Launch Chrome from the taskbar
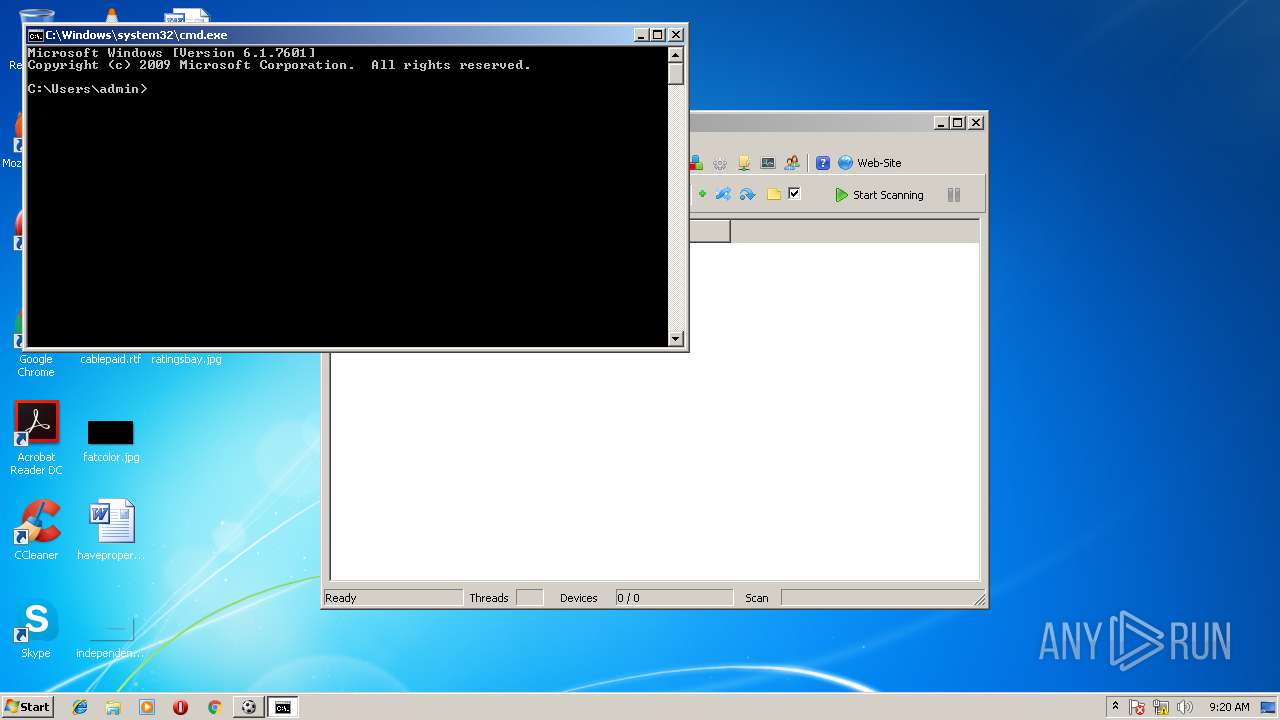The height and width of the screenshot is (720, 1280). pos(214,707)
